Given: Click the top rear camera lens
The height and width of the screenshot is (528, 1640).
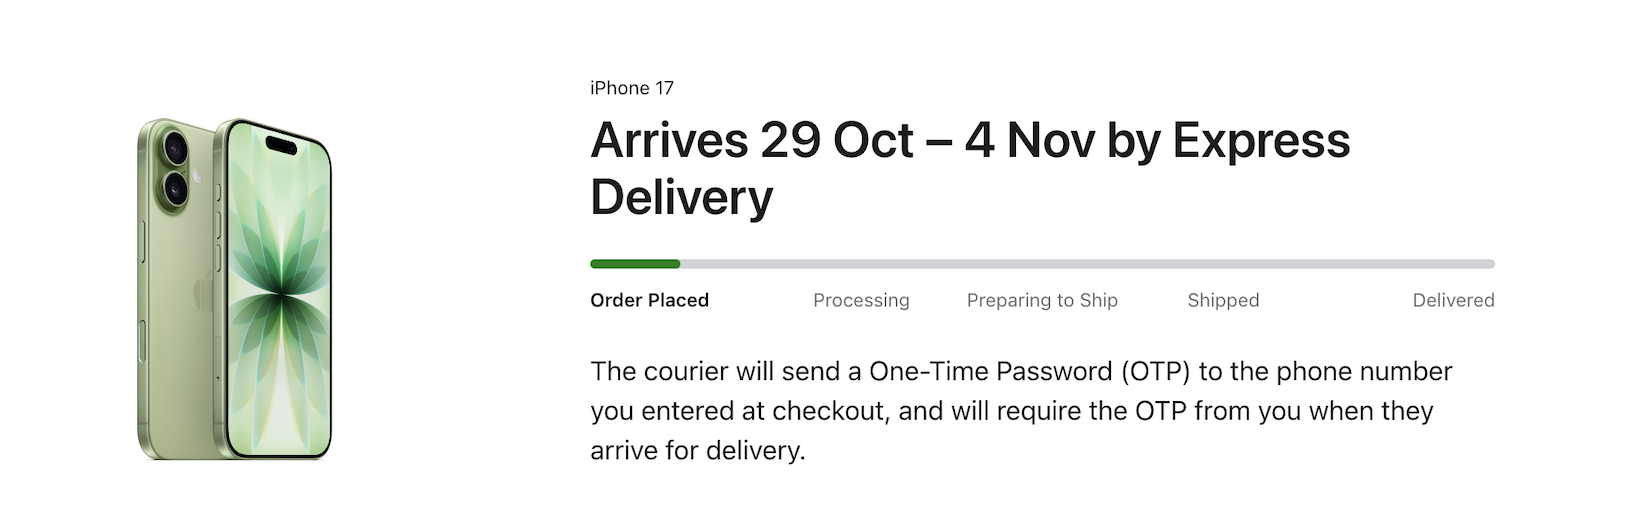Looking at the screenshot, I should tap(176, 148).
